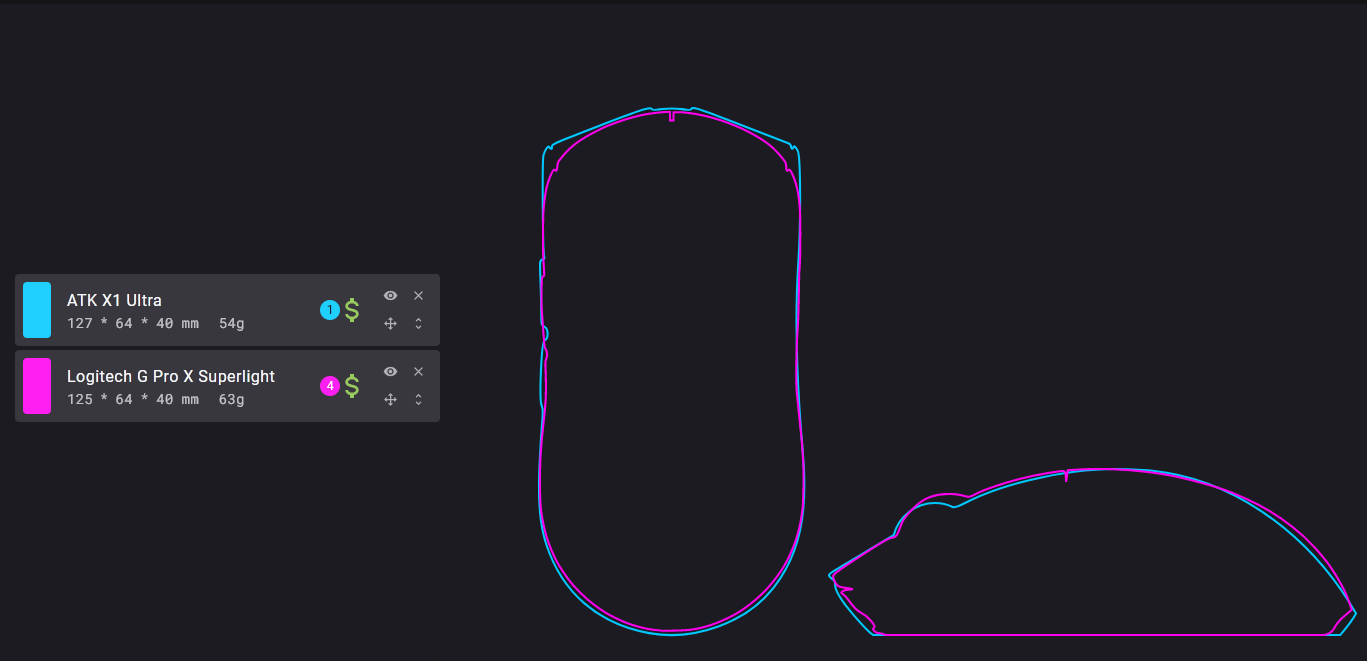Click the move icon for Logitech G Pro X Superlight

[x=390, y=399]
